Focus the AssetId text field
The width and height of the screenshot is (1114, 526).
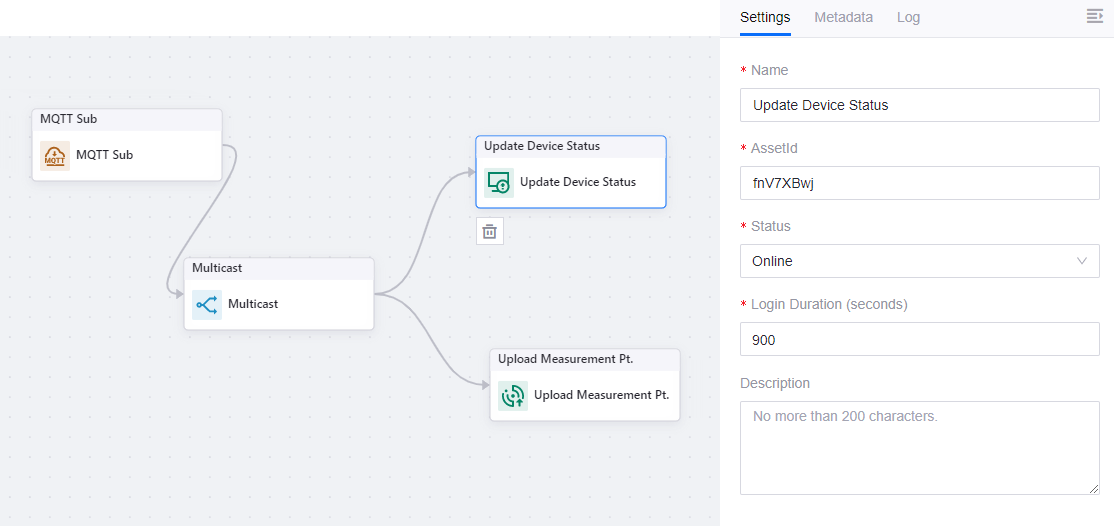point(919,183)
